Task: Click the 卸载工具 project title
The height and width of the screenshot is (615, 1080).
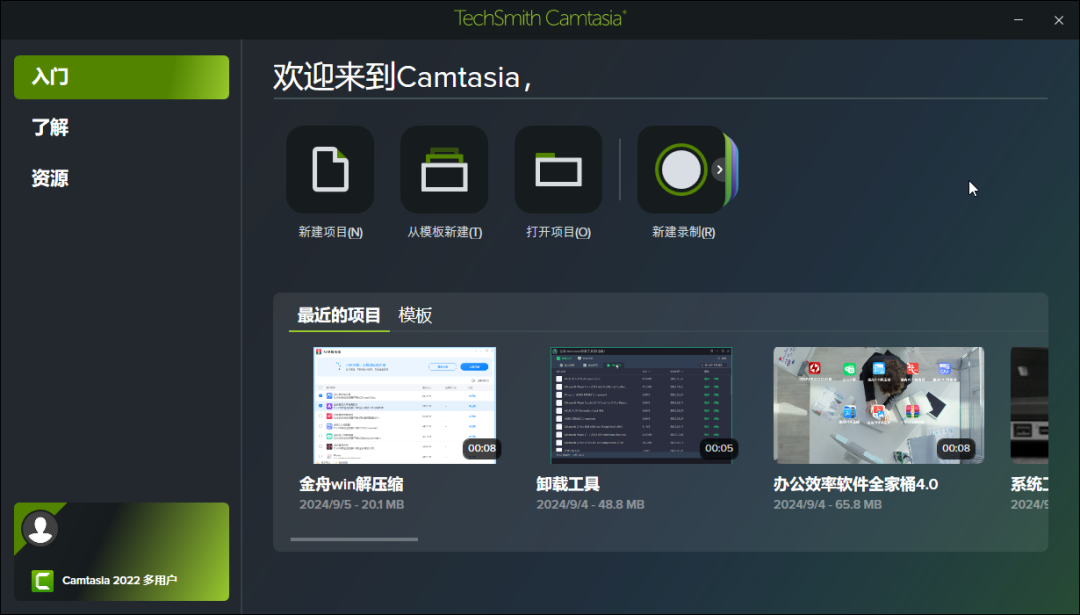Action: 568,484
